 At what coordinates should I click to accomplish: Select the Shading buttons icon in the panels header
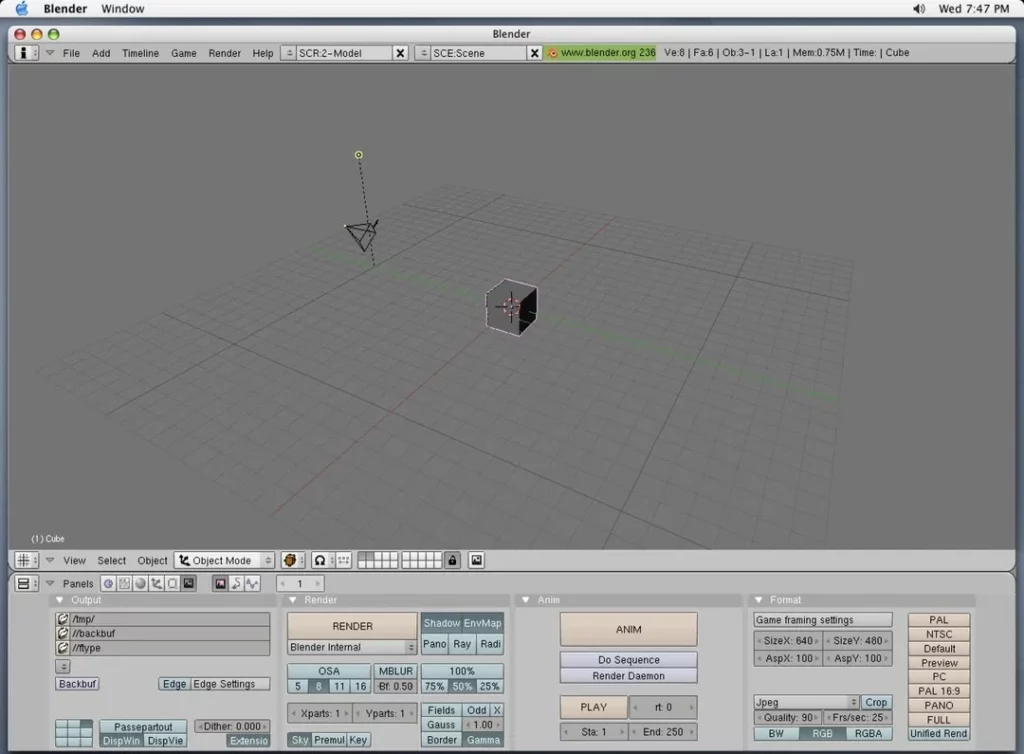click(x=141, y=583)
